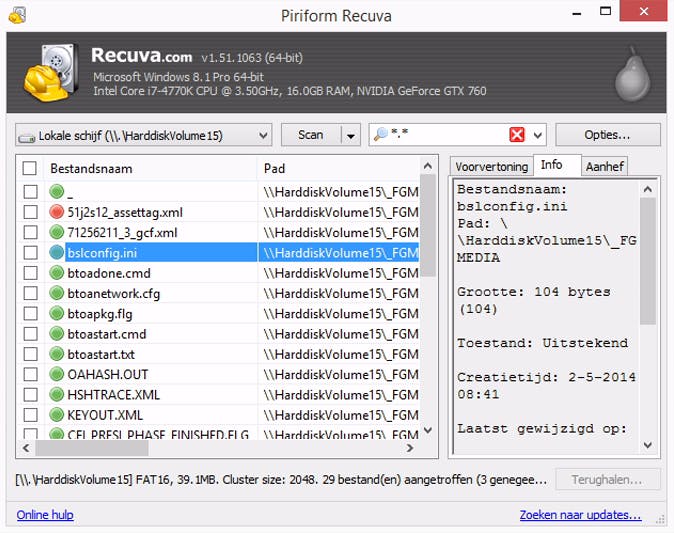Click file list horizontal scrollbar thumb
Image resolution: width=674 pixels, height=533 pixels.
pyautogui.click(x=92, y=448)
